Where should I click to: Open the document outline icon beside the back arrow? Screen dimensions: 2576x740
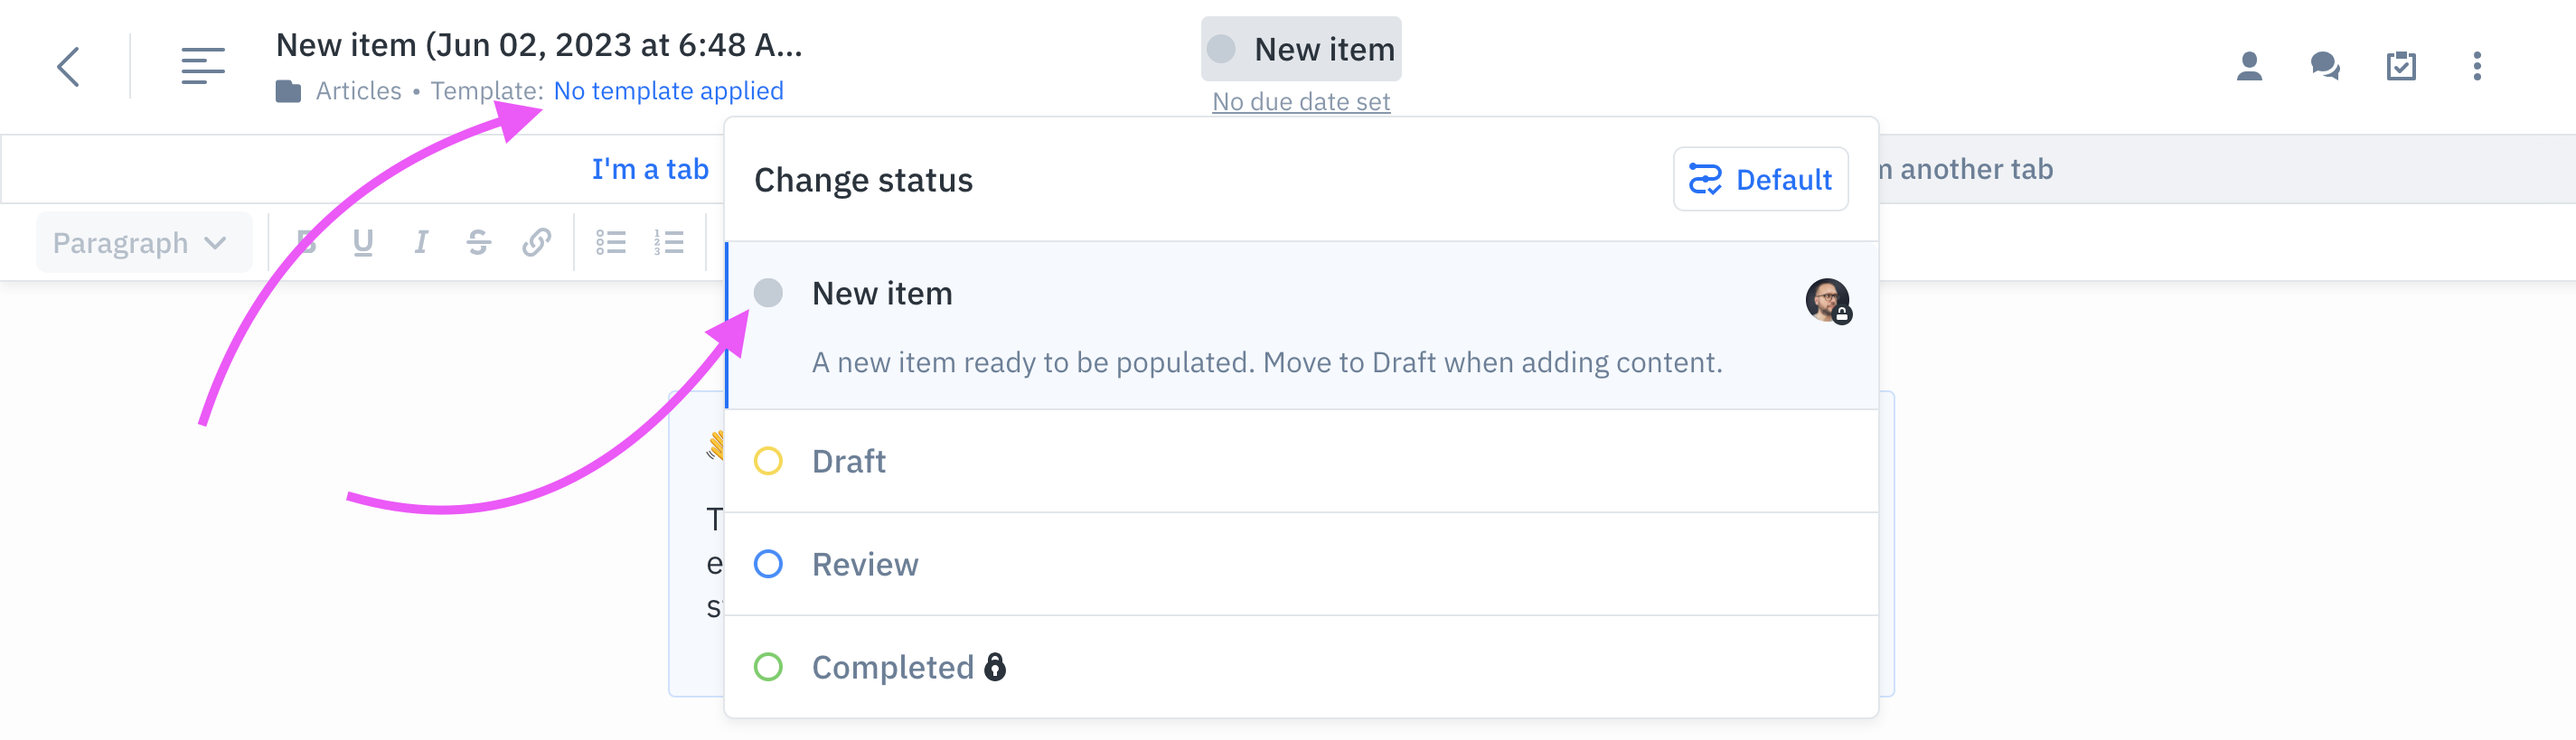(x=202, y=66)
